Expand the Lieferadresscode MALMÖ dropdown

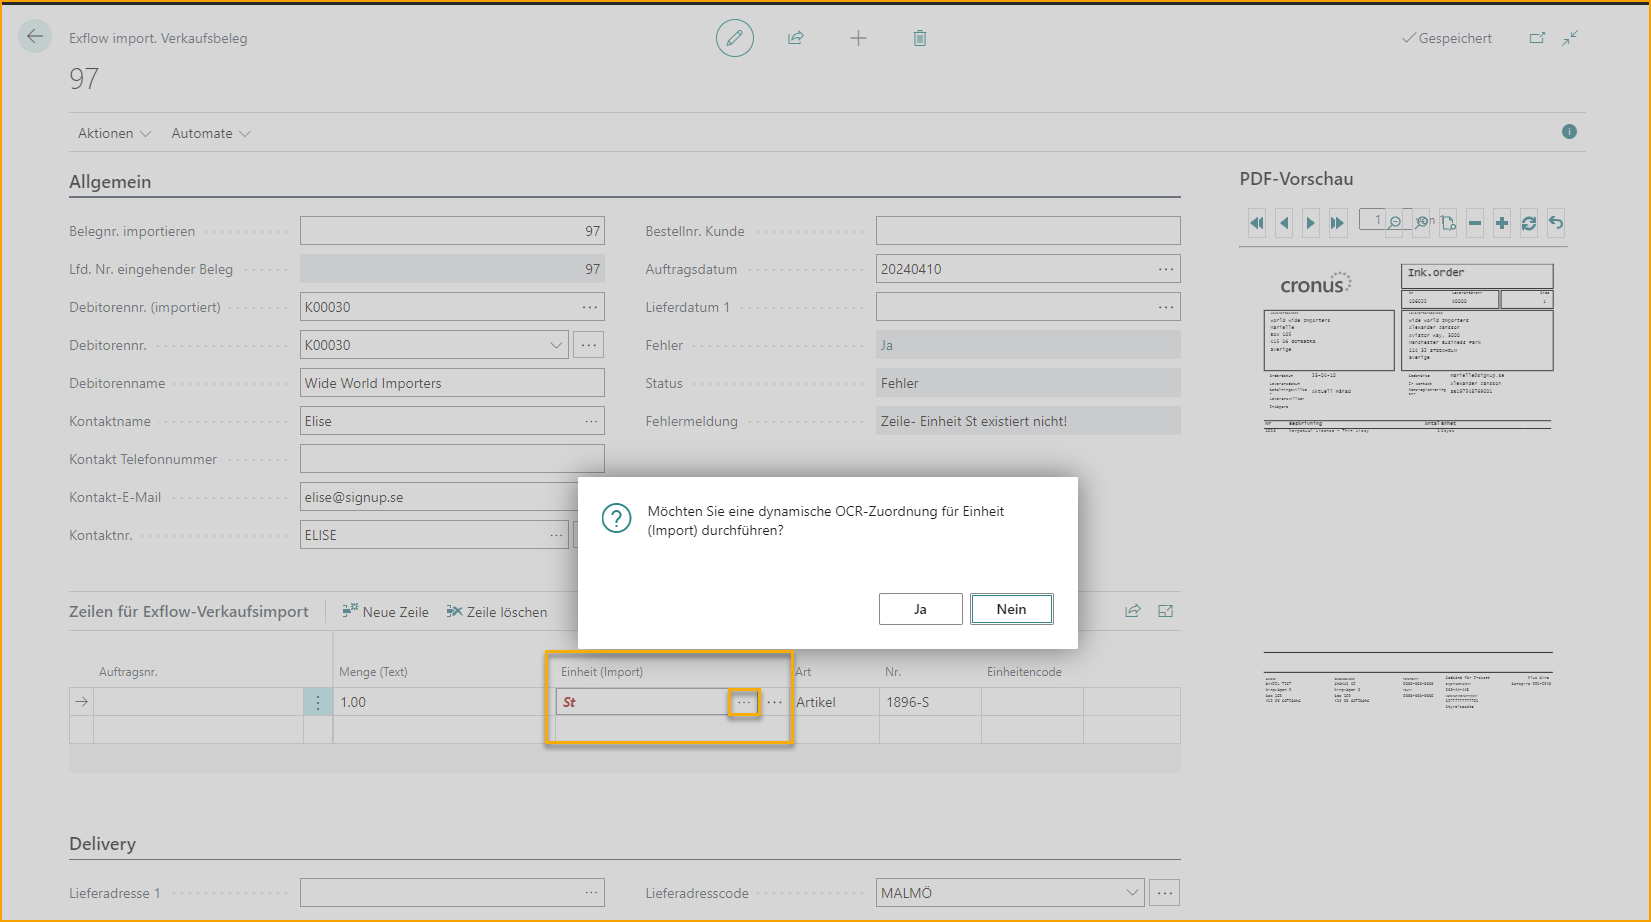click(x=1131, y=892)
